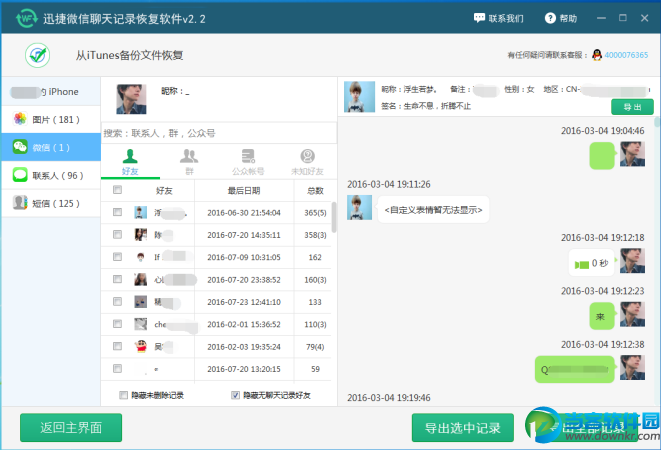This screenshot has width=661, height=450.
Task: Click the 好友 column header
Action: 164,191
